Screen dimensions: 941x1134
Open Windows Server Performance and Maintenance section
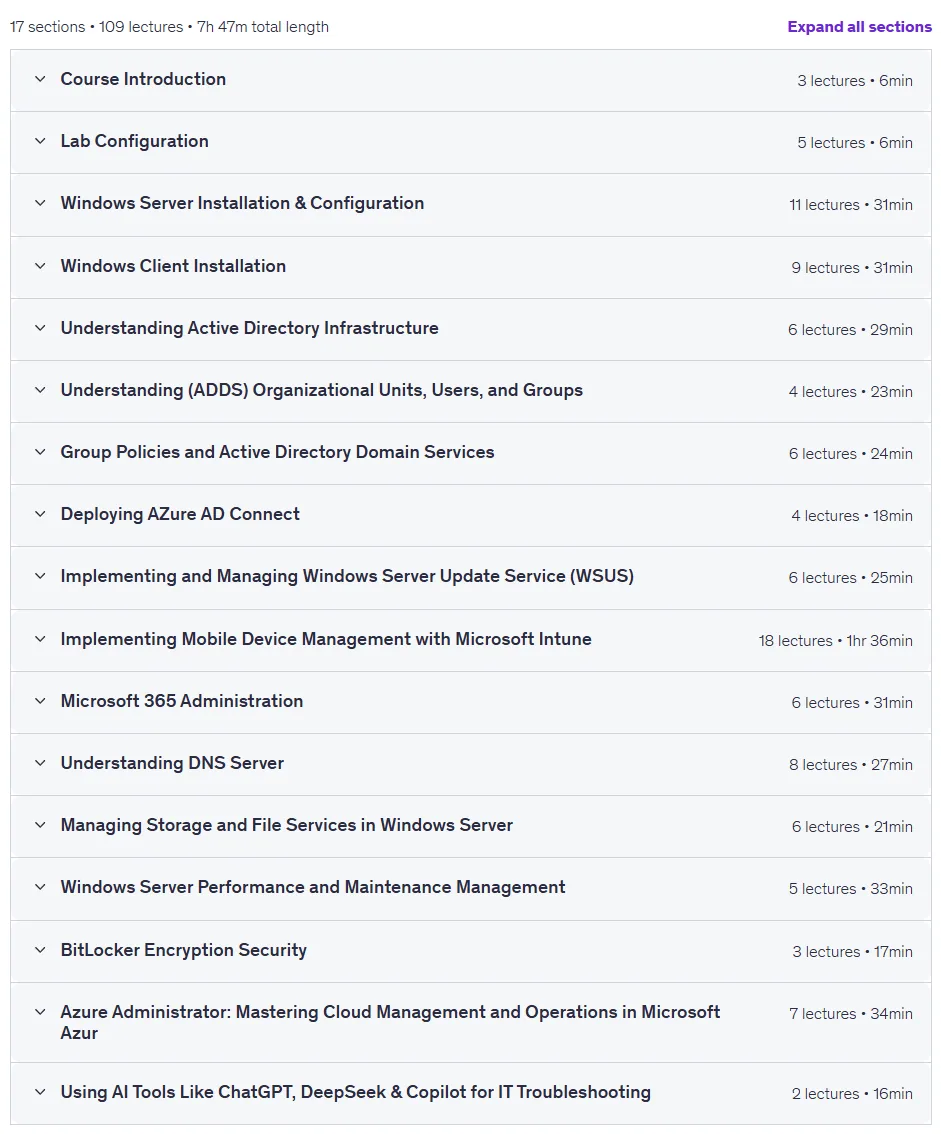tap(471, 889)
